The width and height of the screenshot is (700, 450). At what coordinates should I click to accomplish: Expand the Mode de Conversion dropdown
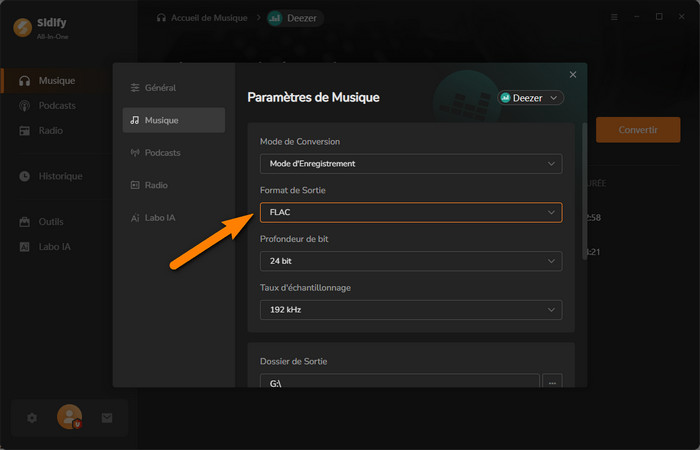(x=410, y=163)
